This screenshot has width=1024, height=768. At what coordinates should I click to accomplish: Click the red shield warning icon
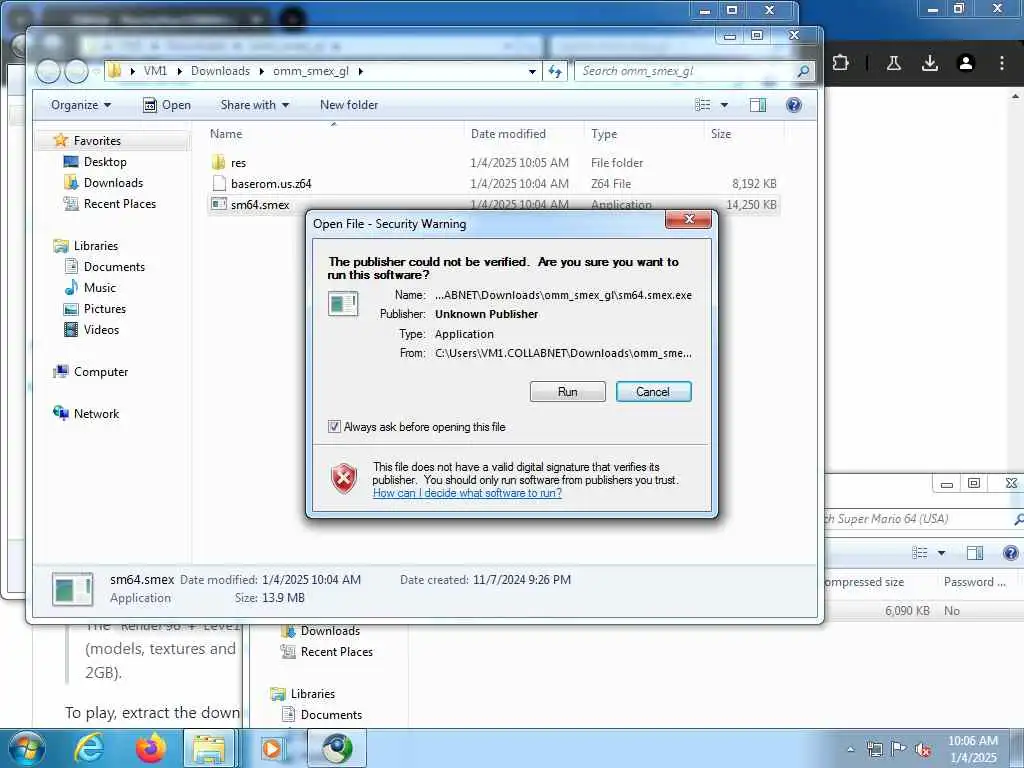click(x=344, y=479)
